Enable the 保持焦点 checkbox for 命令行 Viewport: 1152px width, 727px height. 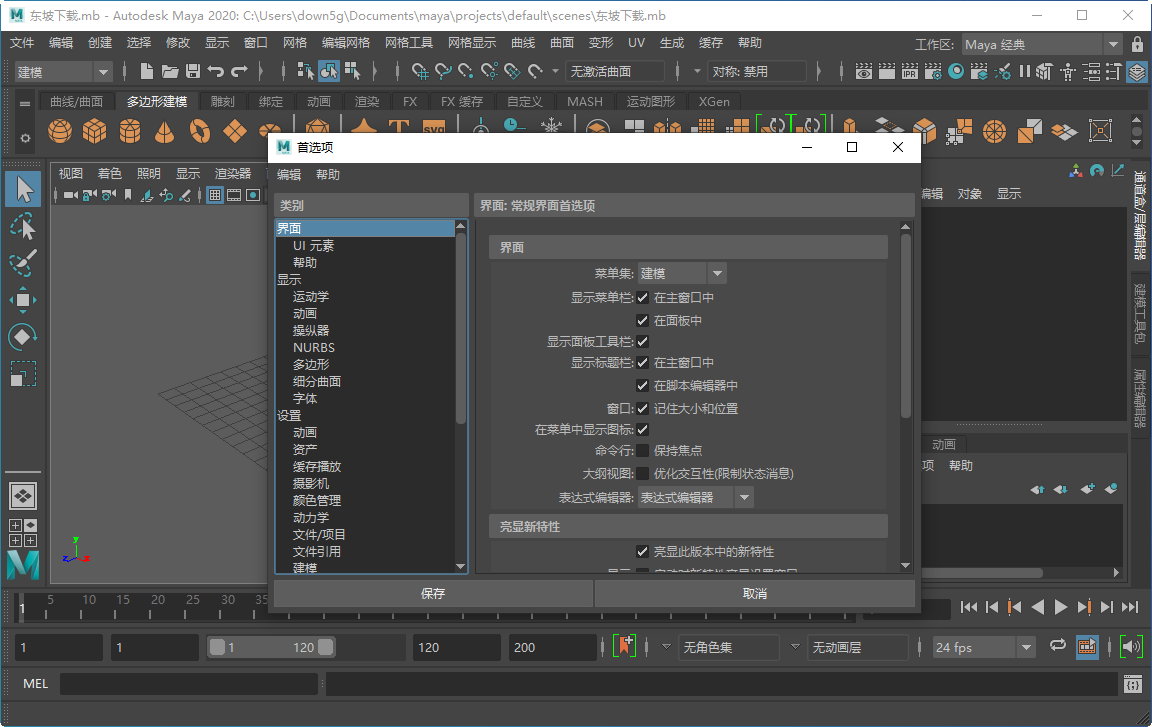coord(642,450)
